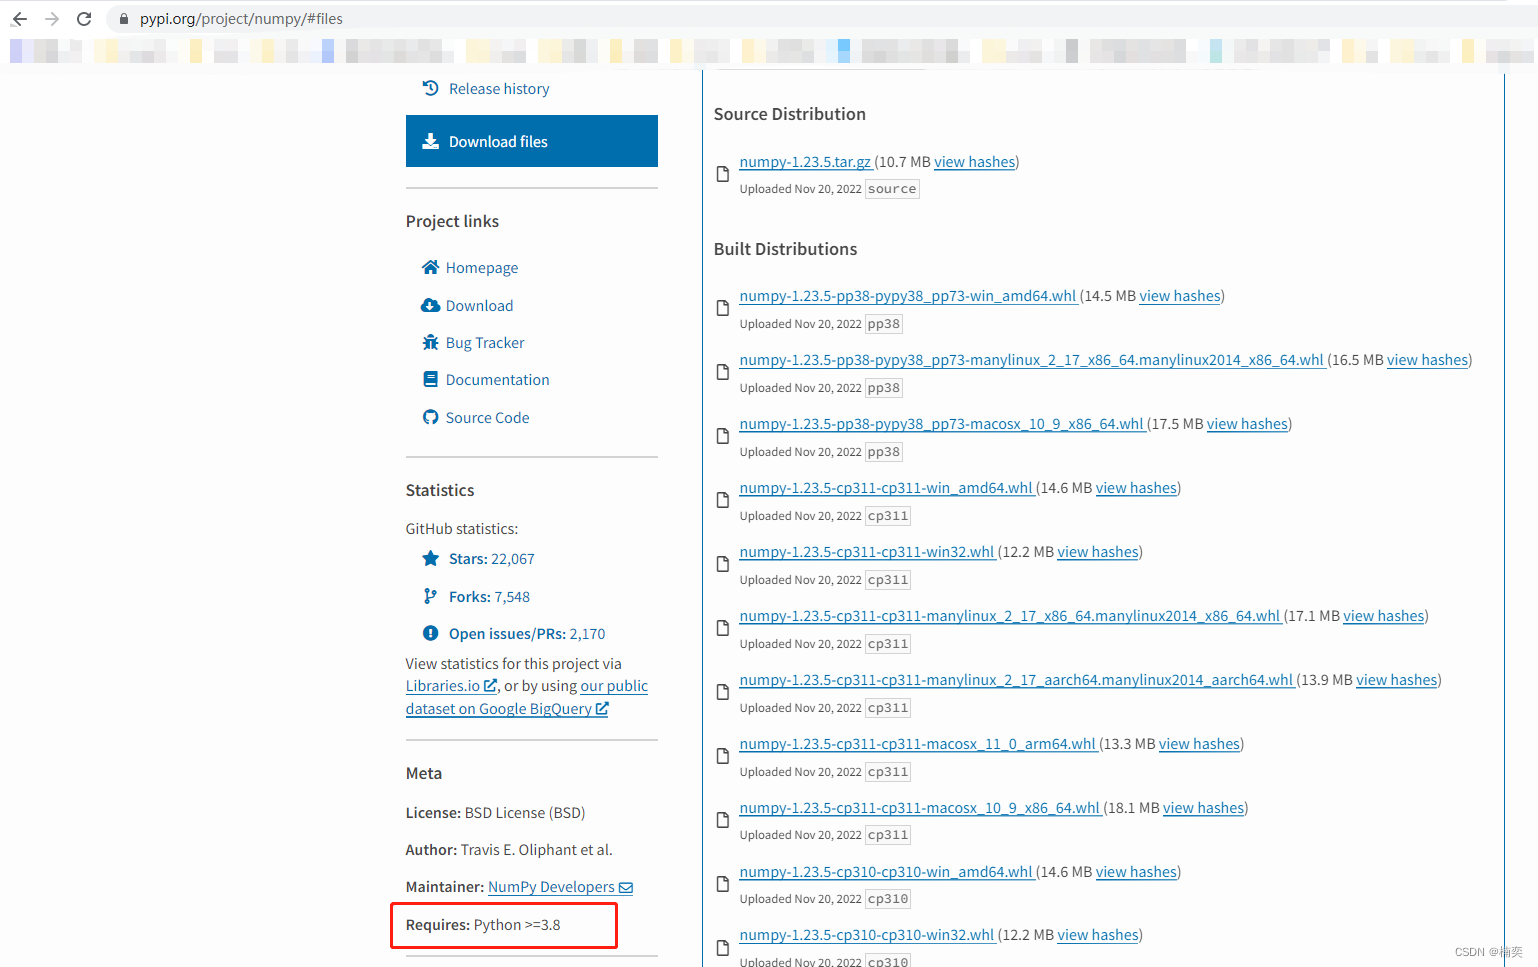Open the Libraries.io link
The image size is (1538, 967).
pyautogui.click(x=451, y=686)
